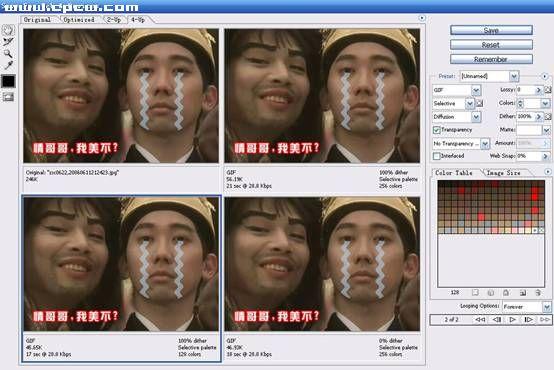The image size is (554, 370).
Task: Click the Remember button
Action: tap(491, 59)
